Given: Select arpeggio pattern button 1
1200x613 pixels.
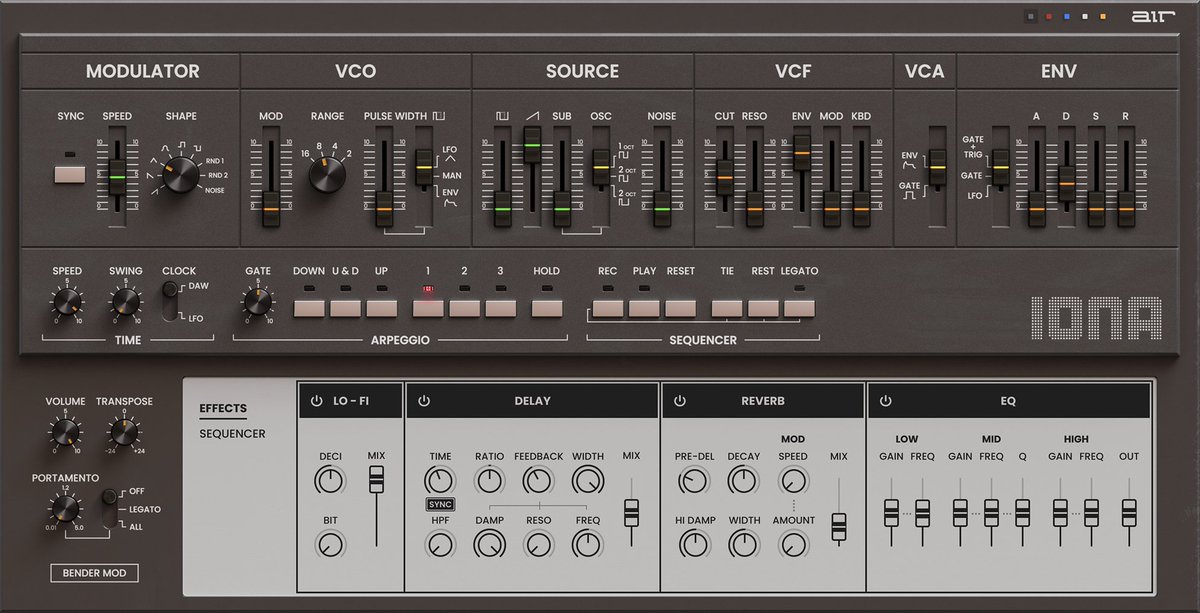Looking at the screenshot, I should click(x=427, y=306).
